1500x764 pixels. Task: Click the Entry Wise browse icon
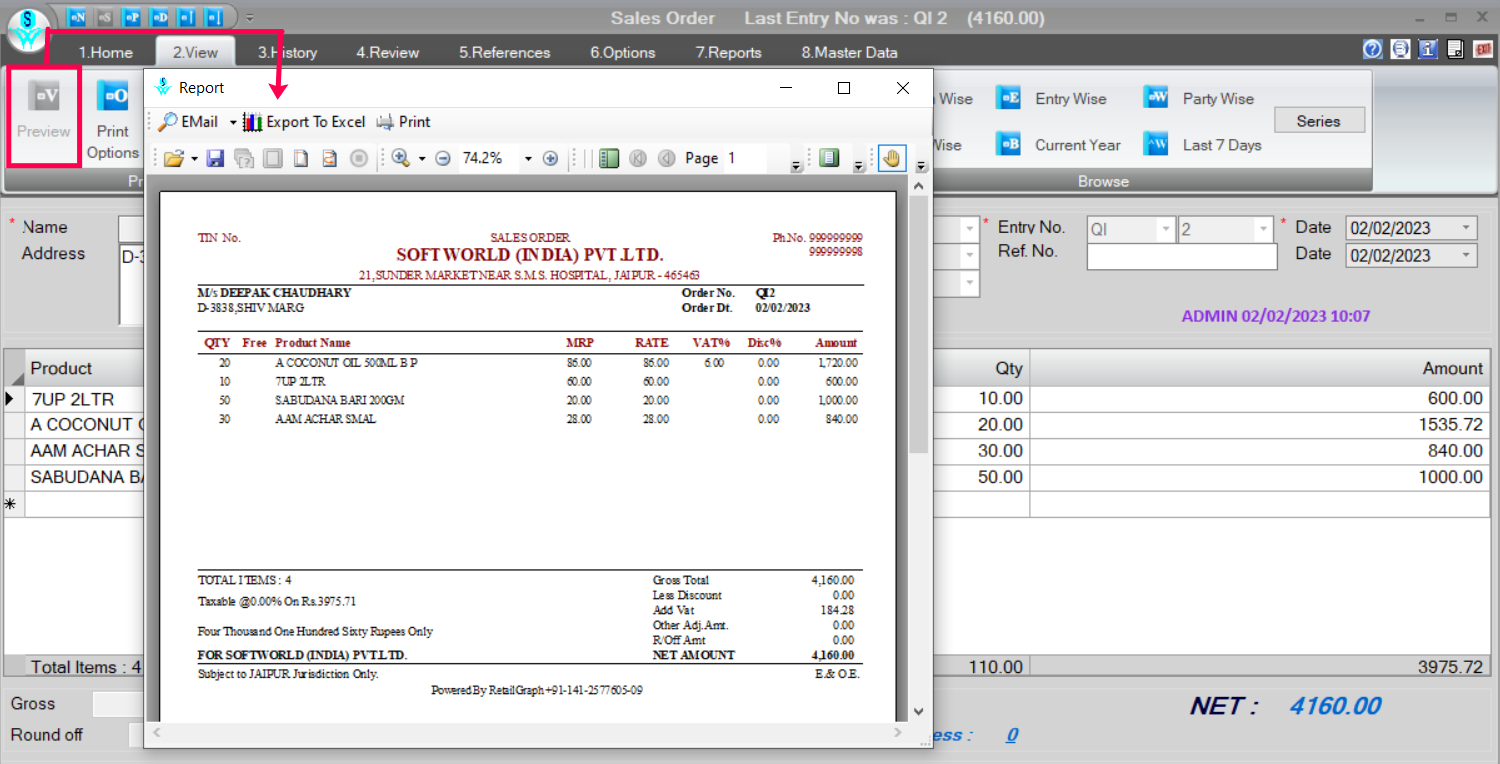click(x=1007, y=98)
